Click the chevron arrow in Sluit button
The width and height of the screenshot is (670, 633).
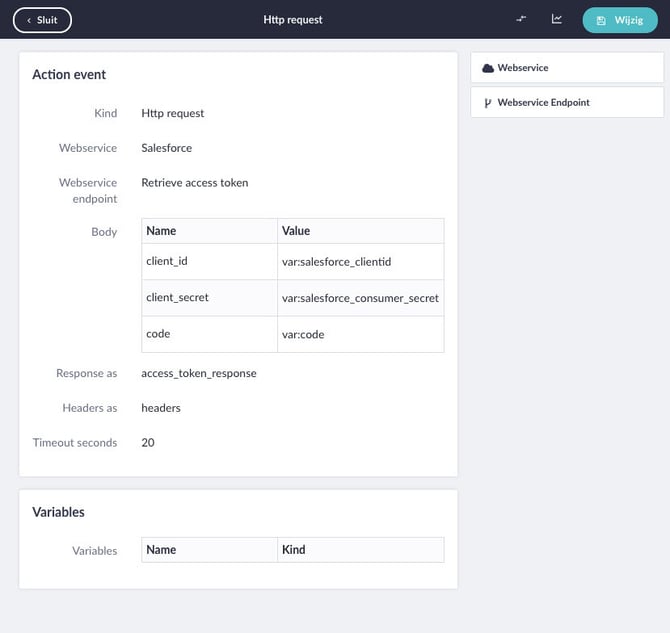29,21
